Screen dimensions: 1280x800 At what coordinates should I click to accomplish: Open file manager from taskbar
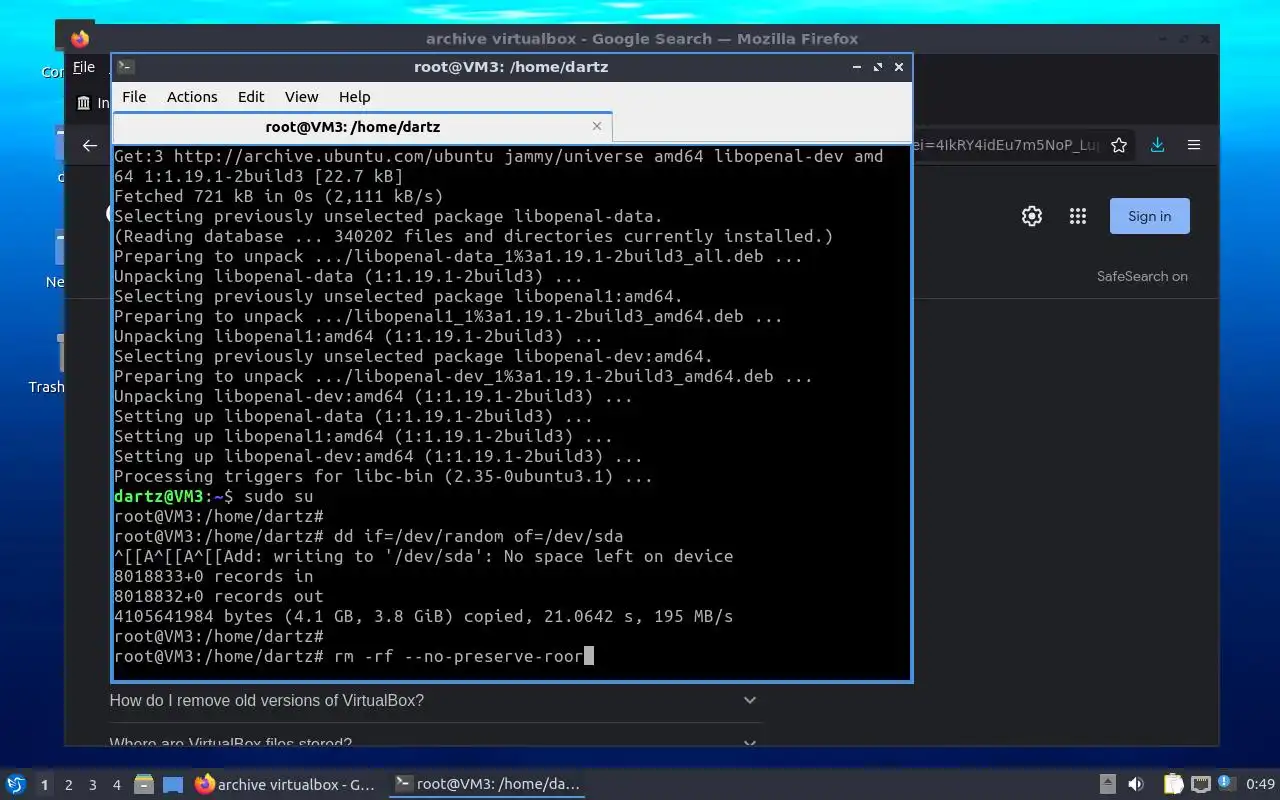[144, 784]
